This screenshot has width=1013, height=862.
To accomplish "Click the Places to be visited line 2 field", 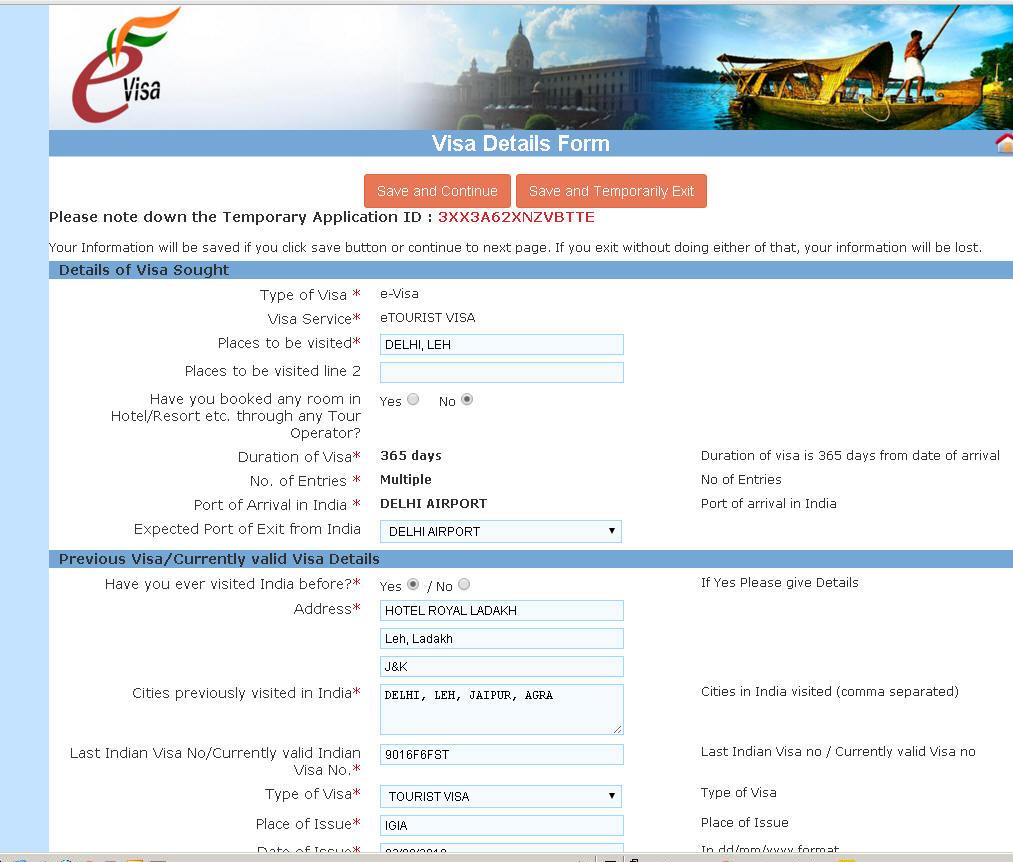I will point(501,372).
